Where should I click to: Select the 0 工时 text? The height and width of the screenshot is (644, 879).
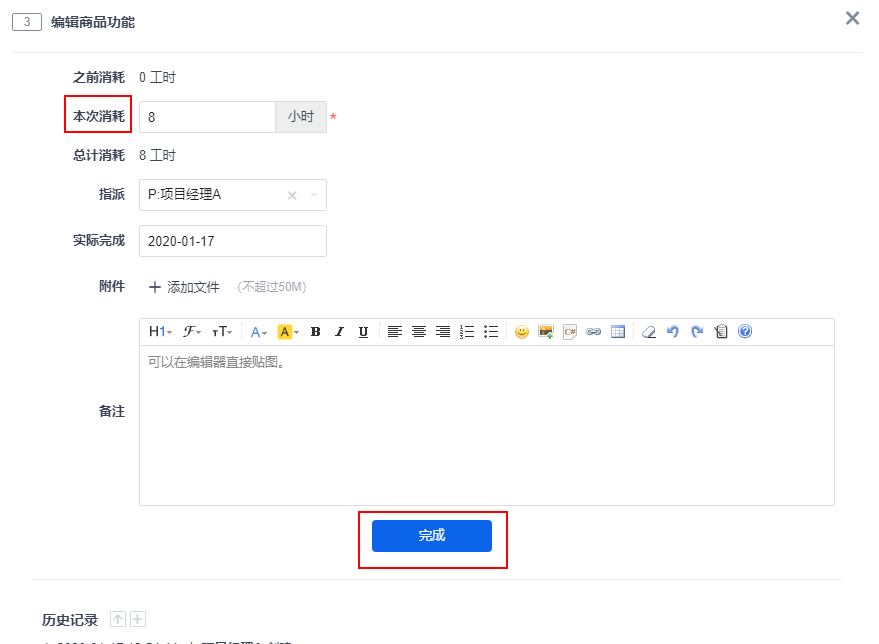pyautogui.click(x=158, y=77)
